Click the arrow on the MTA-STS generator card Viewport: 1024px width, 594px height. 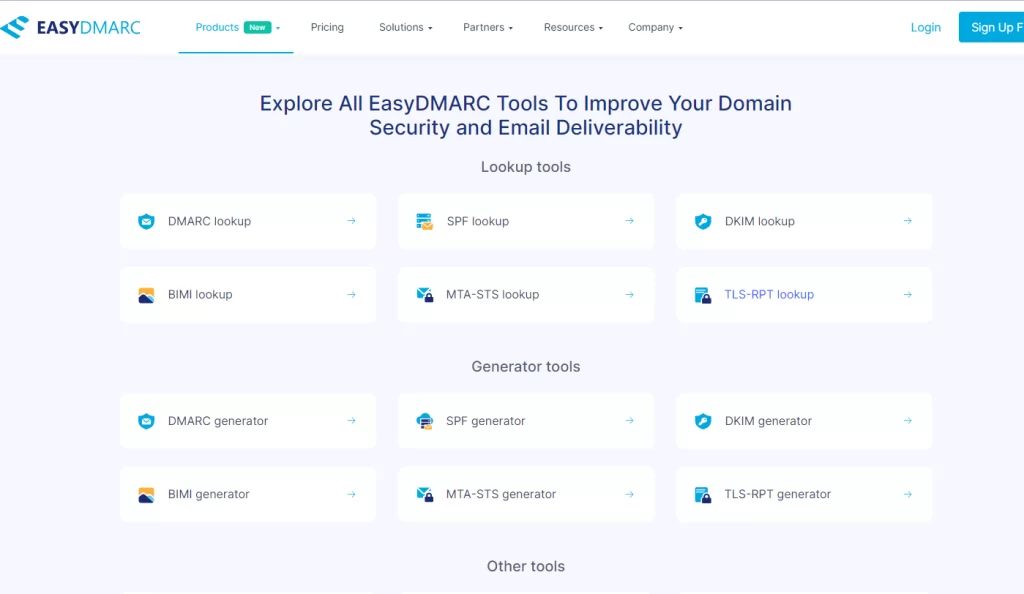(x=630, y=494)
